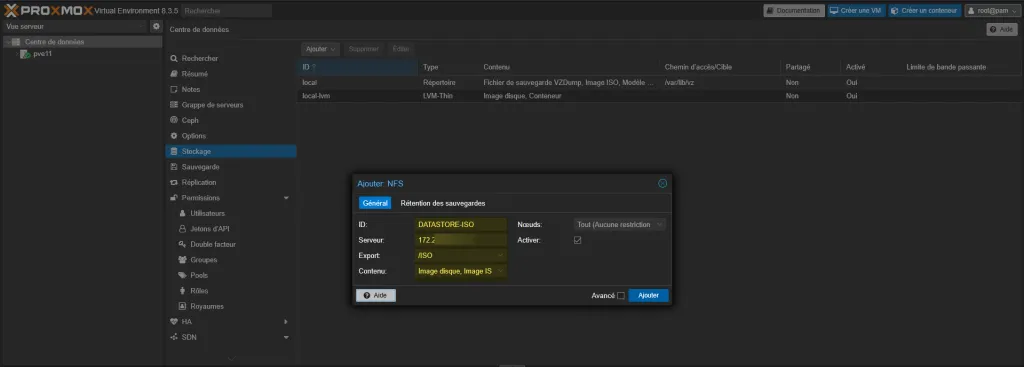
Task: Close the Ajouter: NFS dialog
Action: tap(662, 184)
